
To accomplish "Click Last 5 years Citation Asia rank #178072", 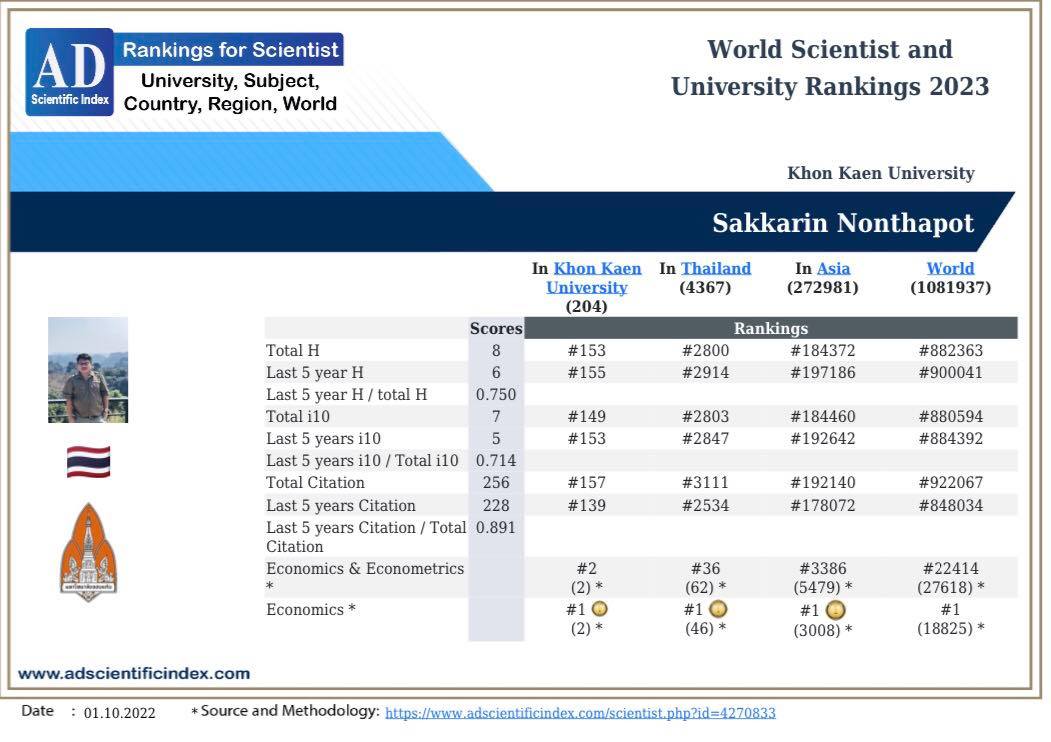I will point(823,505).
